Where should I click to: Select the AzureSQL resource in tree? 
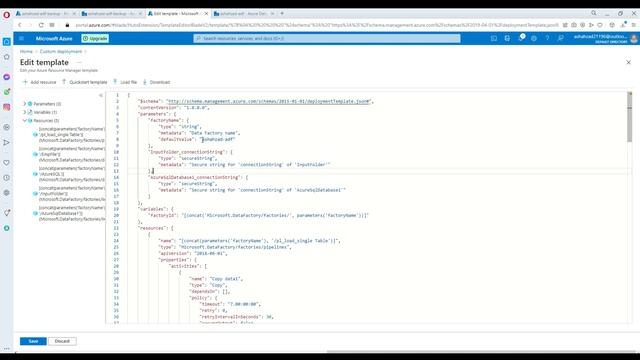69,174
